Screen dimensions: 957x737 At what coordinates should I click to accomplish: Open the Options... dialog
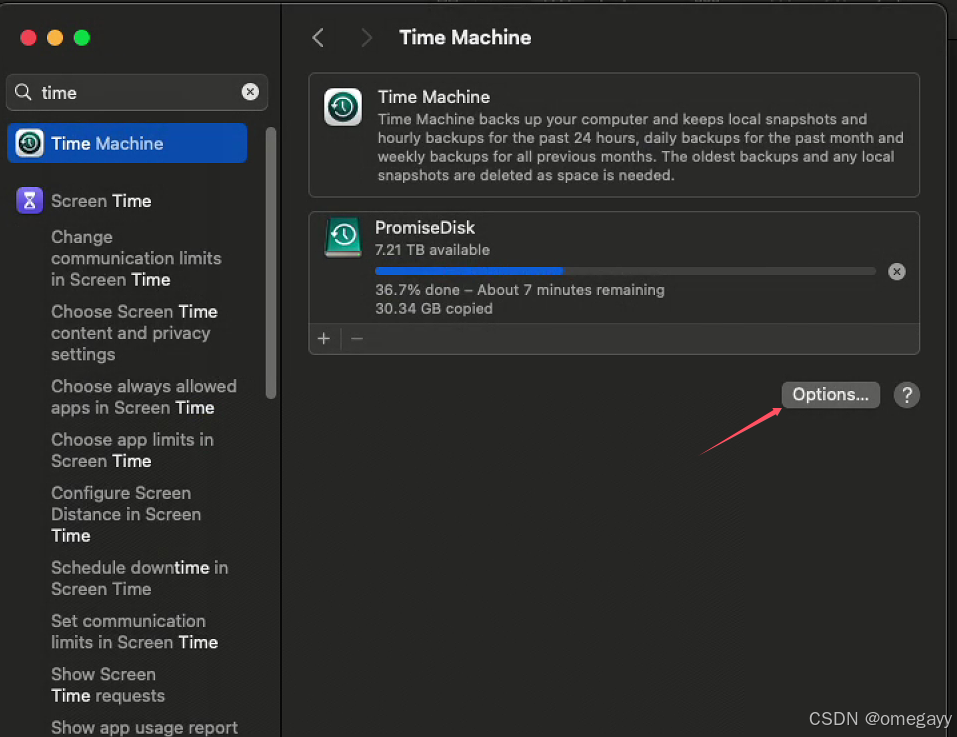click(831, 395)
